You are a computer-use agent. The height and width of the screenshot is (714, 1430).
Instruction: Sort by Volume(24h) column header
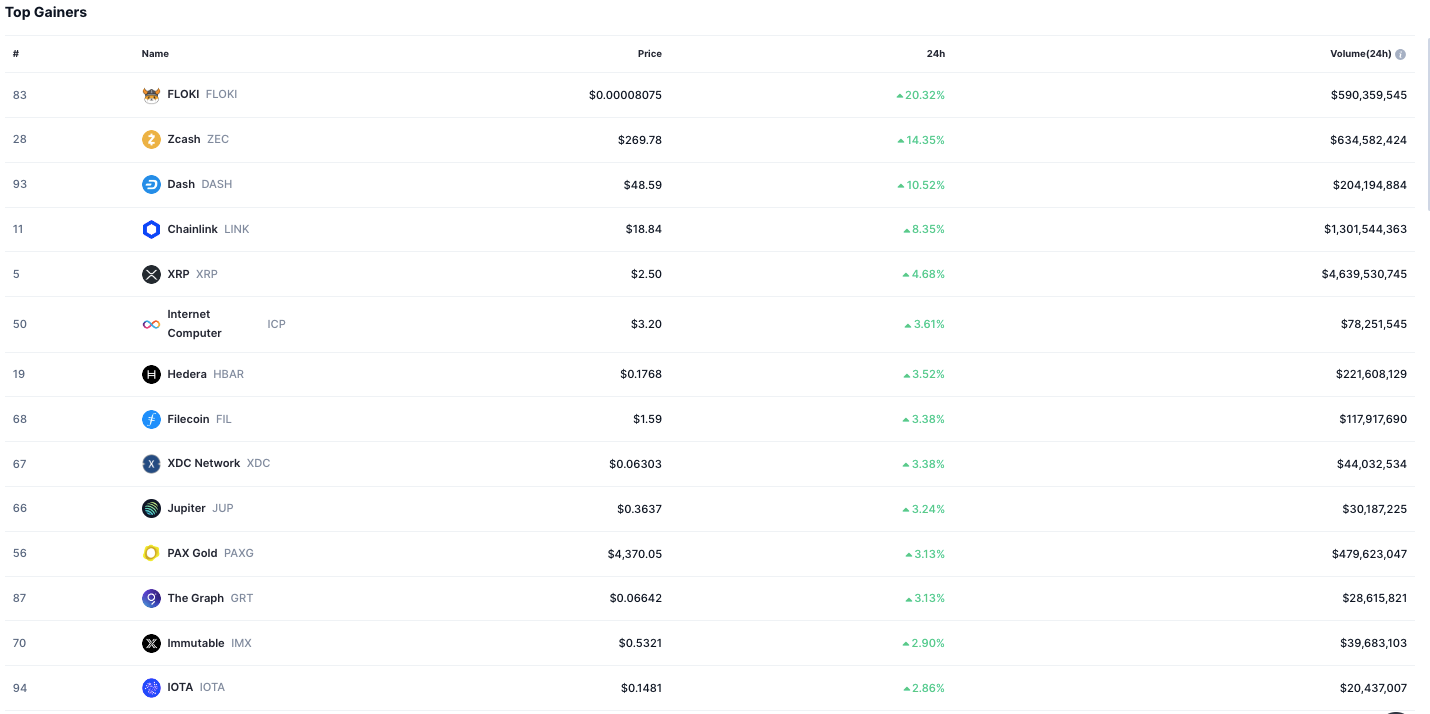click(x=1360, y=54)
